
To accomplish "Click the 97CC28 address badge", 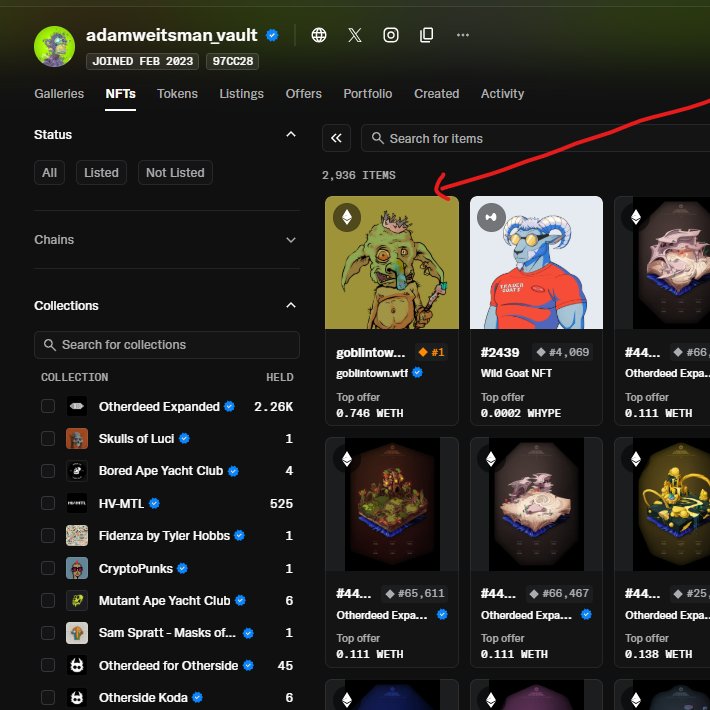I will [x=232, y=61].
